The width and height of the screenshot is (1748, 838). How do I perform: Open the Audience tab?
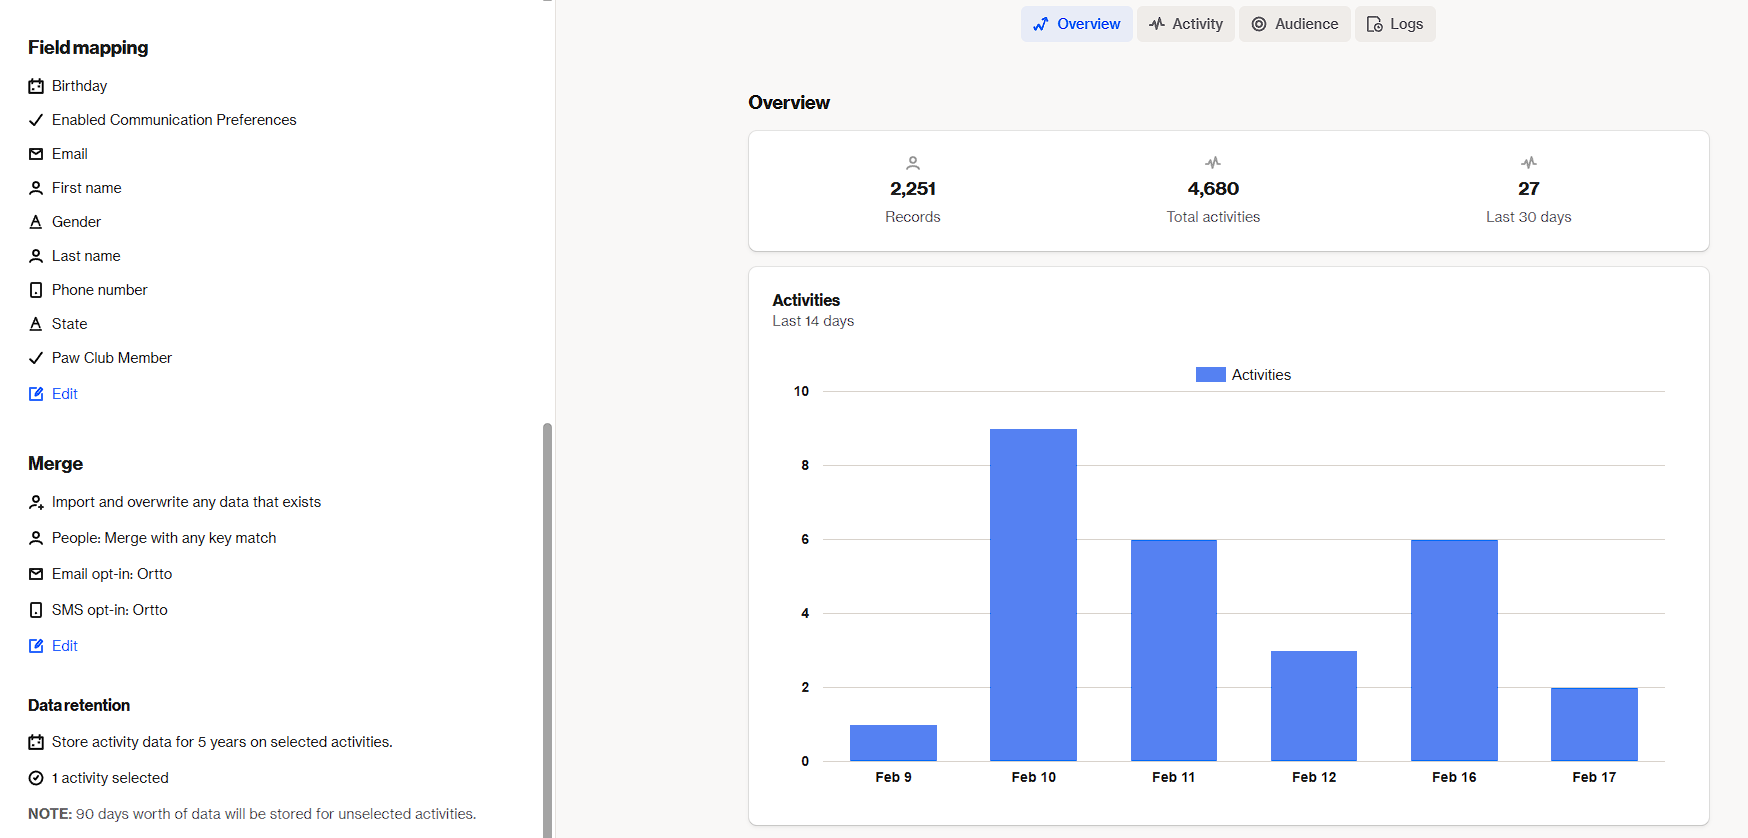click(1294, 24)
